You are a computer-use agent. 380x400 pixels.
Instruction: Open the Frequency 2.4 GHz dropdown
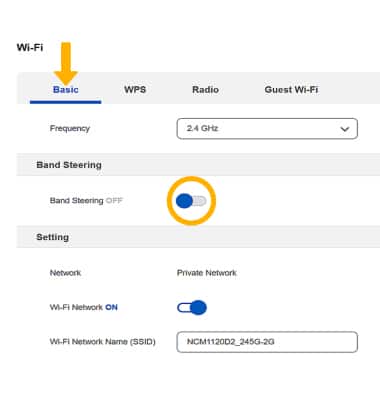coord(267,128)
